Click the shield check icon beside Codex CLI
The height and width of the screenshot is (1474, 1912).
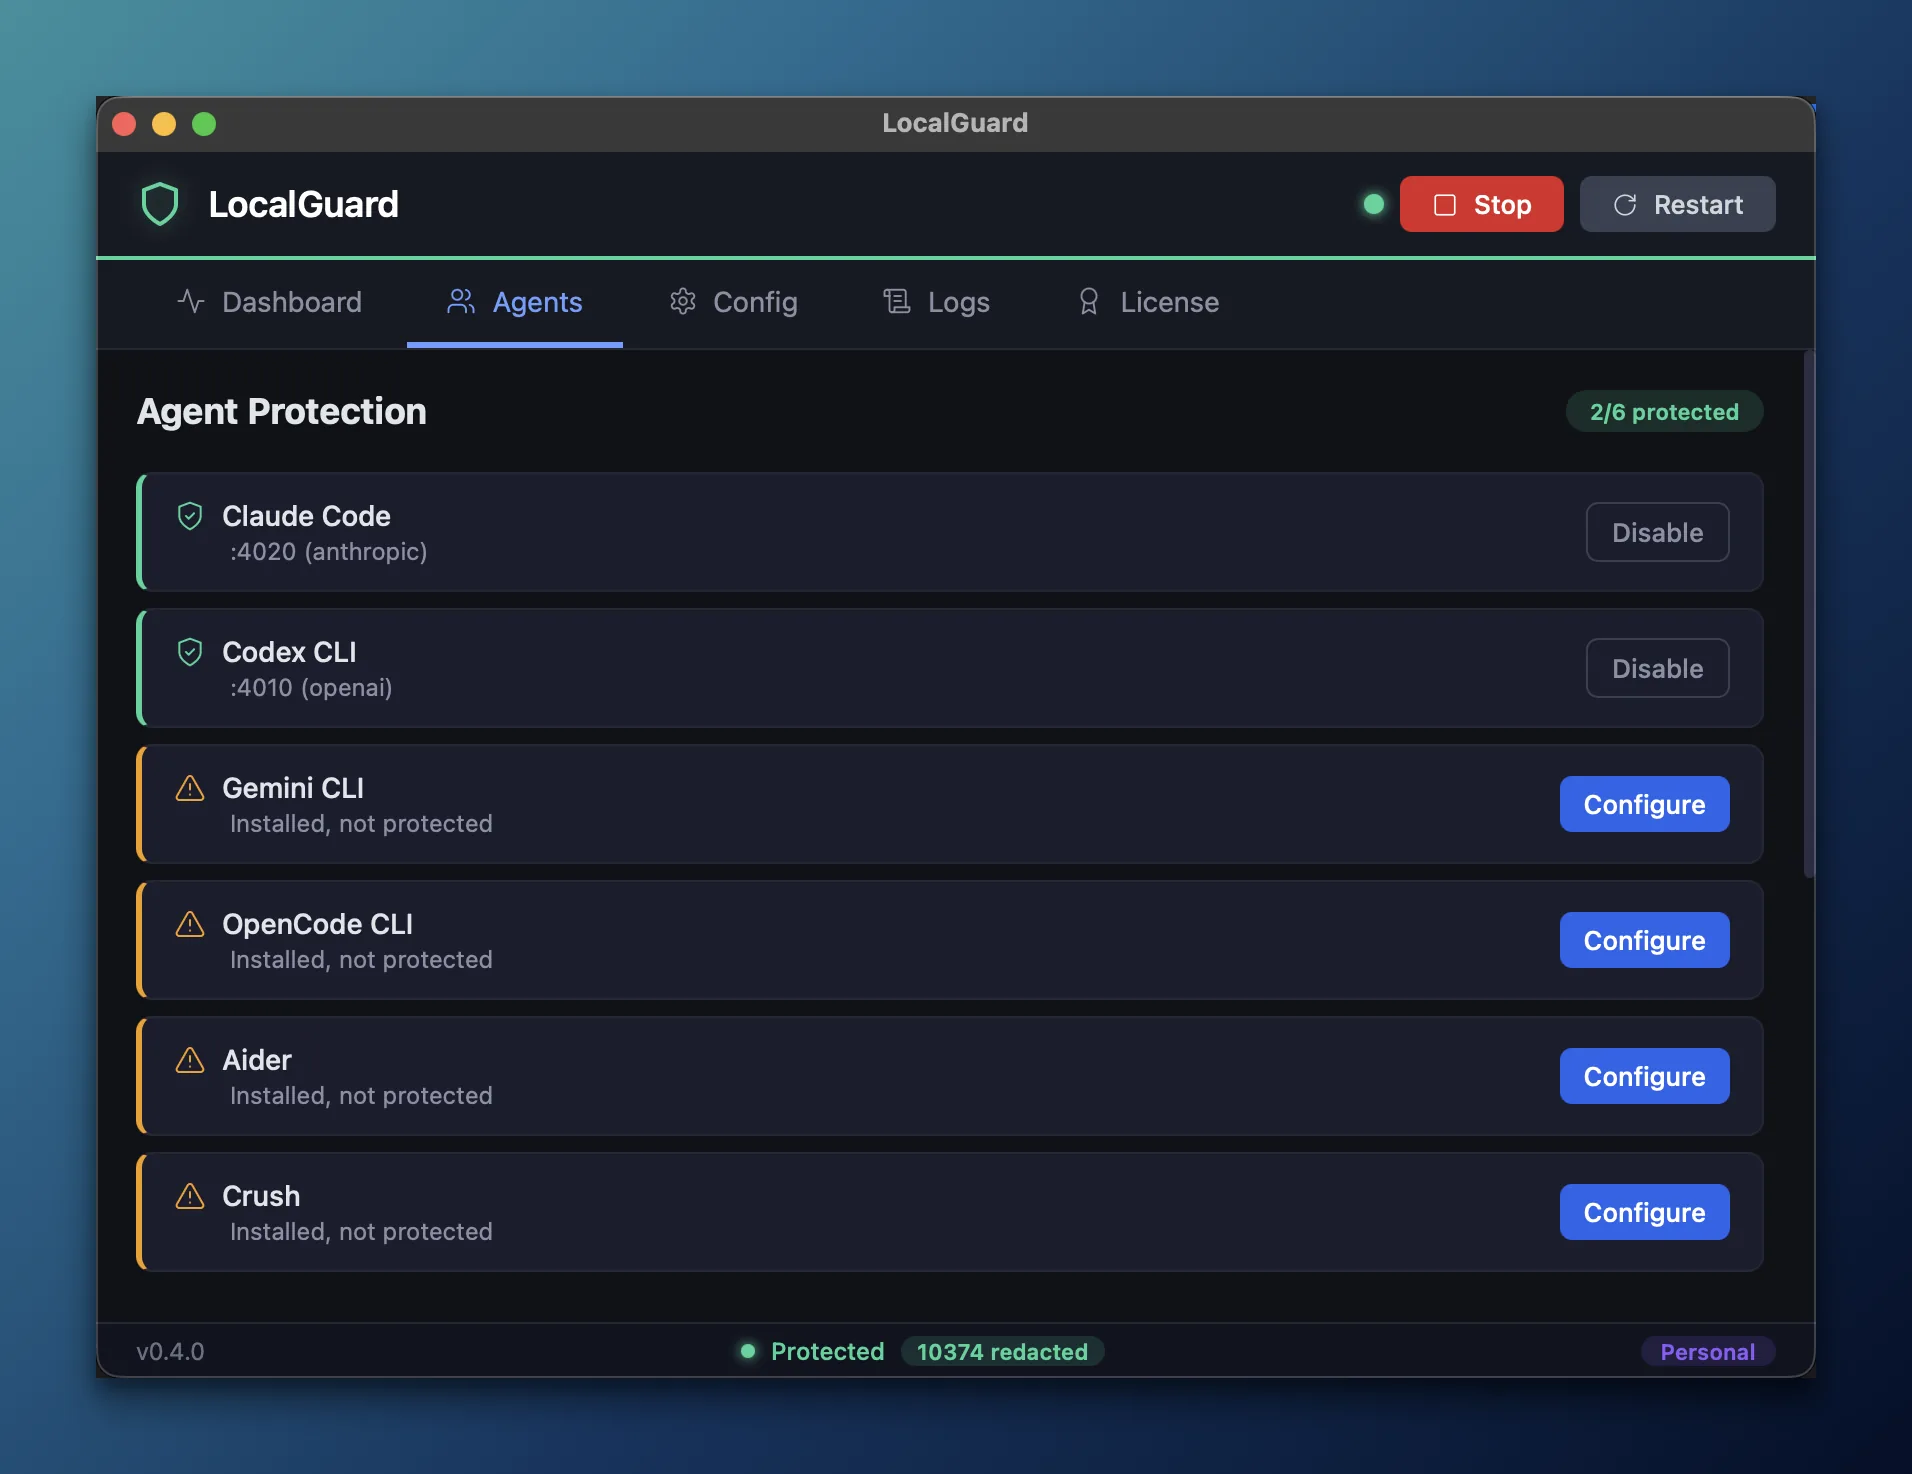coord(190,652)
